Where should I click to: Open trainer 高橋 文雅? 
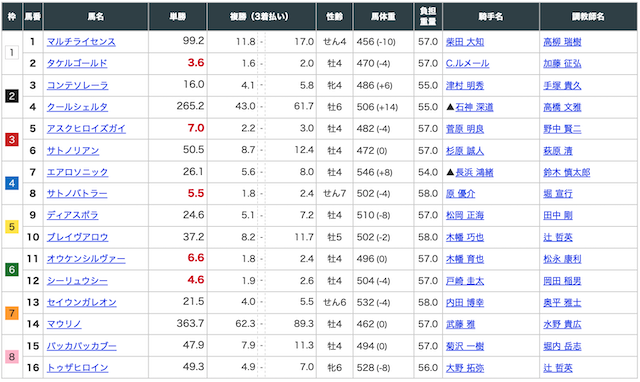point(562,107)
